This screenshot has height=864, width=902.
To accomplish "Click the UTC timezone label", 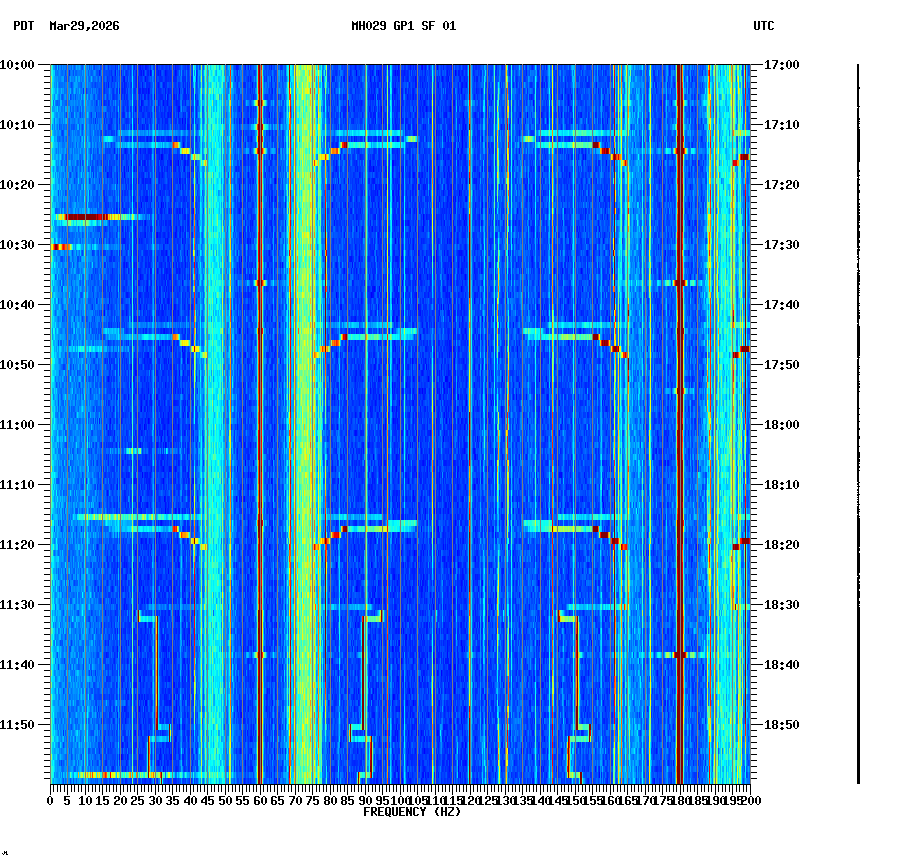I will click(763, 28).
